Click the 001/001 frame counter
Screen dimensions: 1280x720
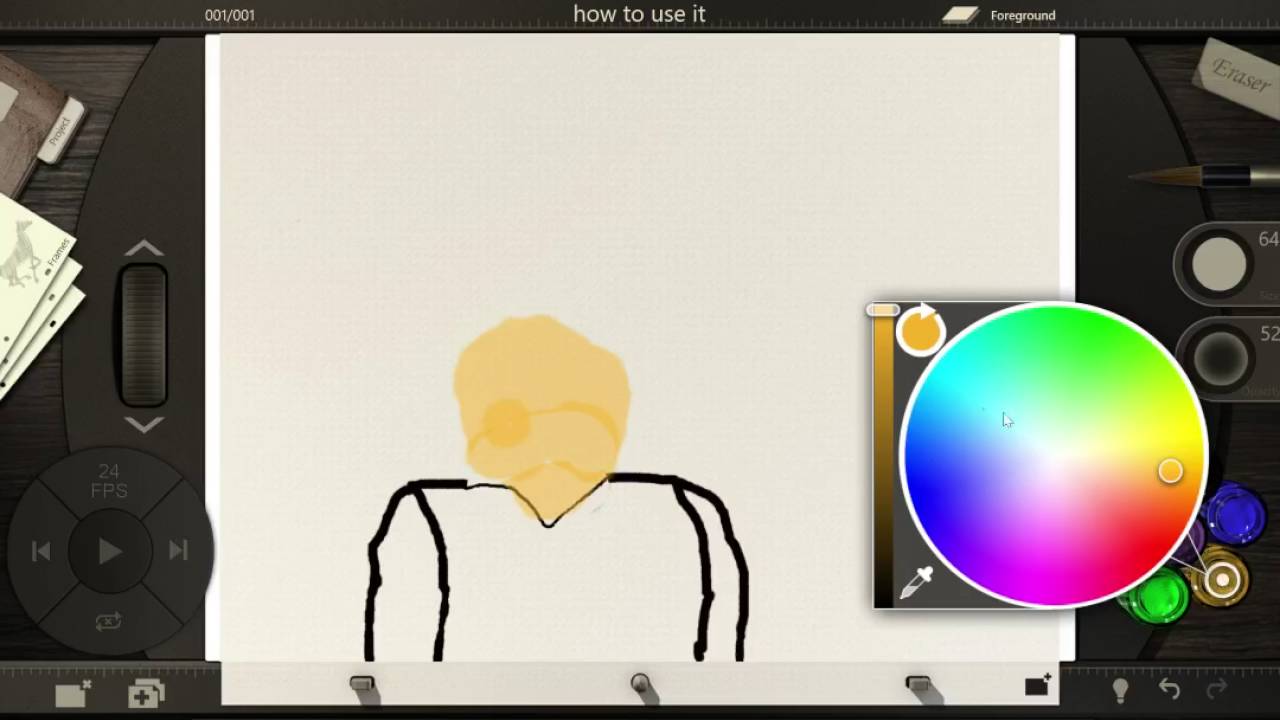(230, 15)
